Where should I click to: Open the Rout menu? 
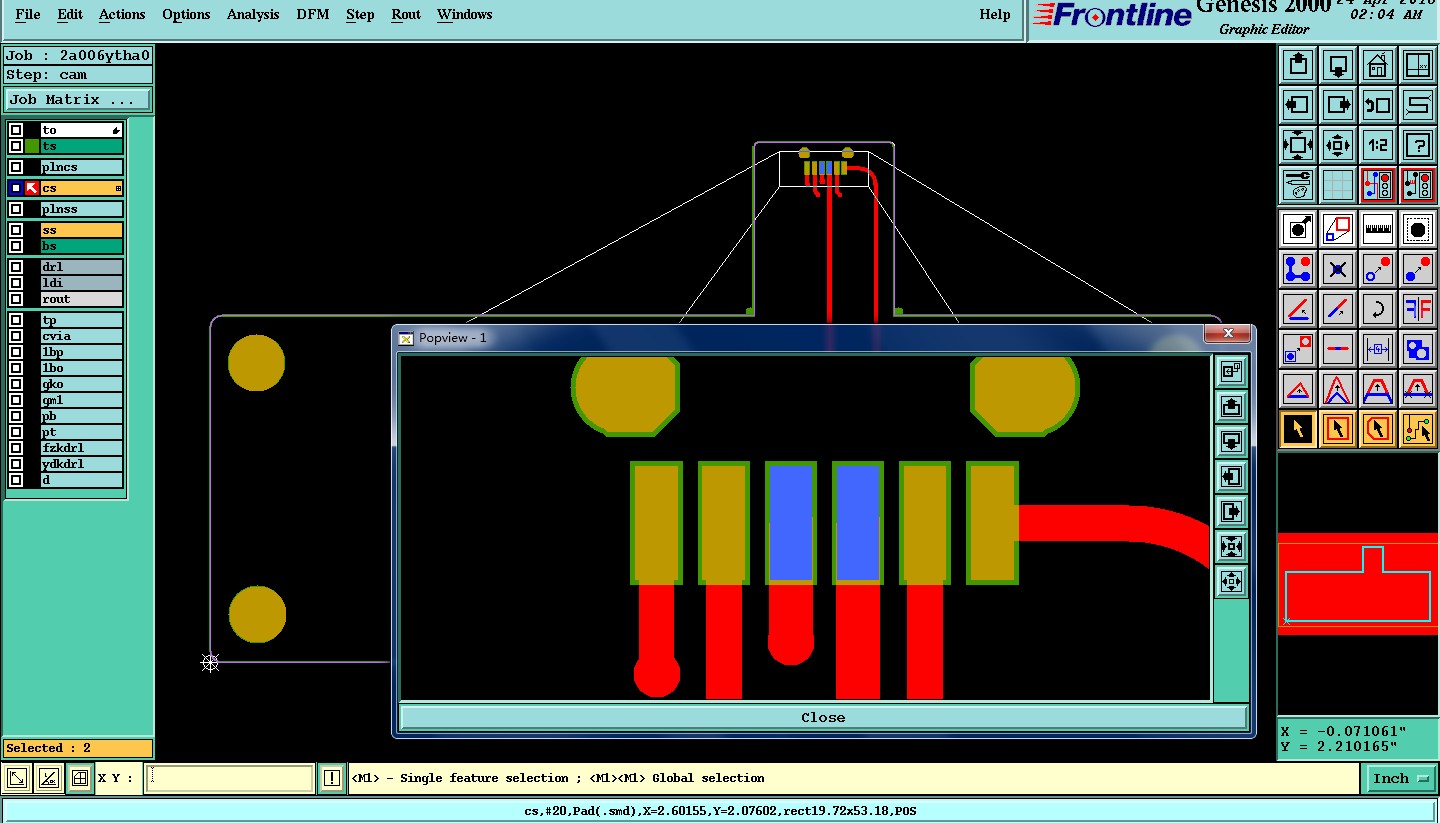[x=406, y=14]
